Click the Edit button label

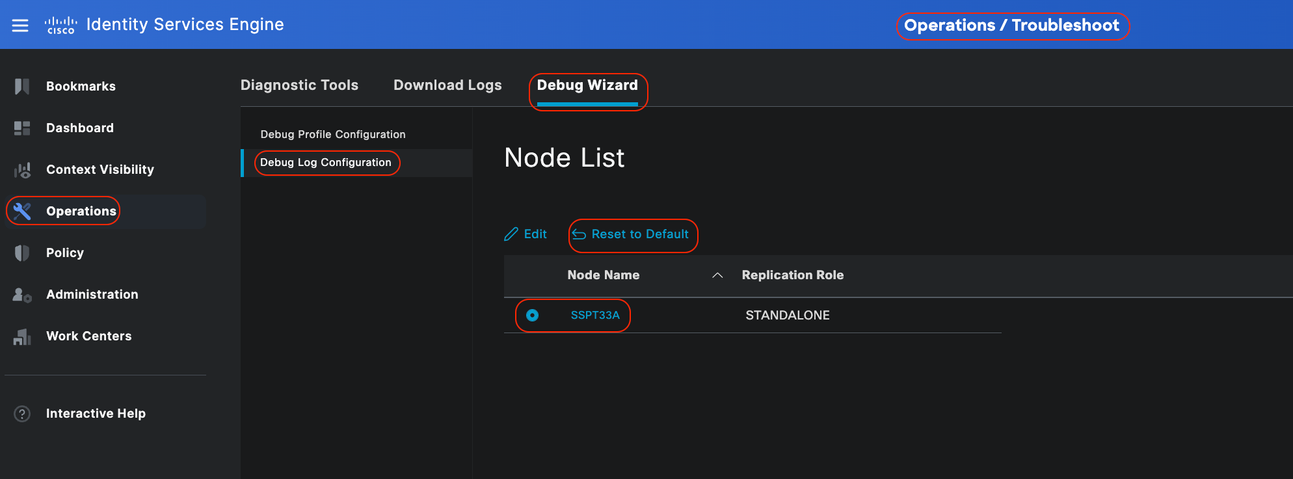tap(536, 234)
